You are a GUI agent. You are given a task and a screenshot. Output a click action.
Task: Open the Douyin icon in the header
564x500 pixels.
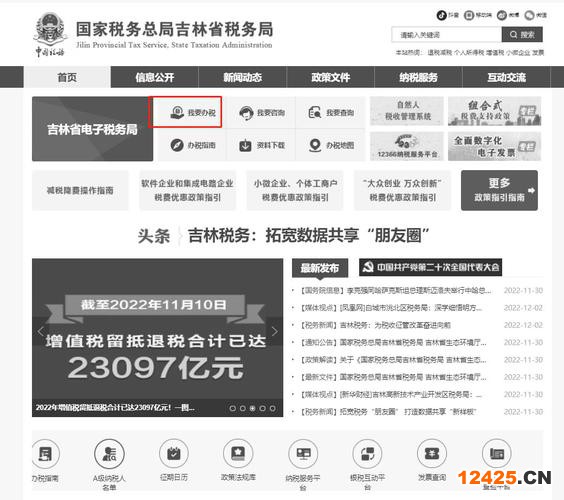tap(441, 15)
